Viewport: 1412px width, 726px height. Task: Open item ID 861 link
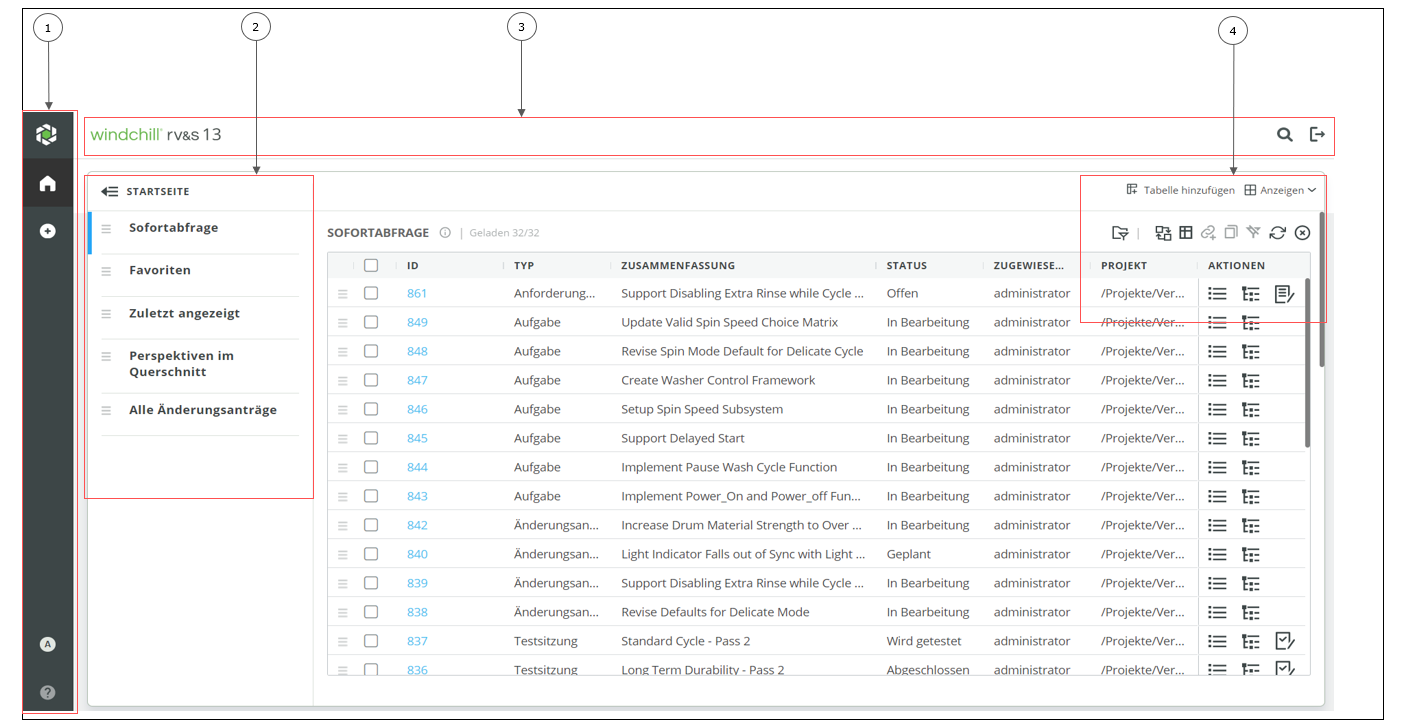417,294
